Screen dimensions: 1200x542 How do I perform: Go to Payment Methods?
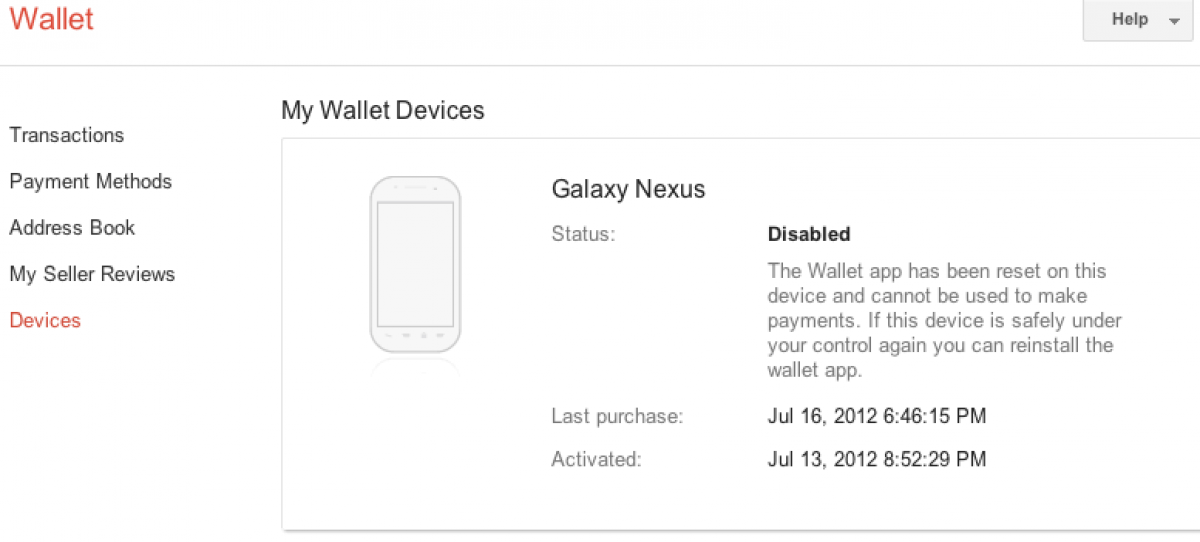pyautogui.click(x=91, y=181)
